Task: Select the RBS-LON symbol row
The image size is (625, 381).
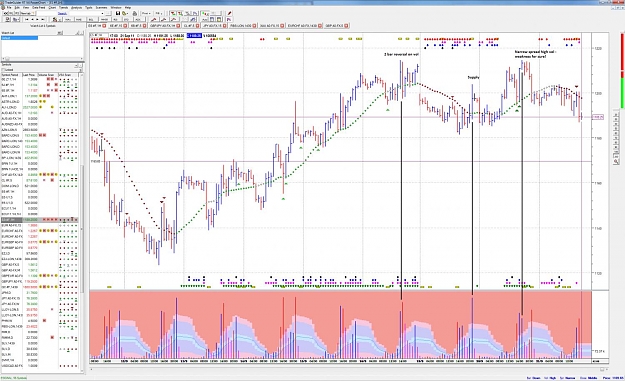Action: pyautogui.click(x=40, y=326)
